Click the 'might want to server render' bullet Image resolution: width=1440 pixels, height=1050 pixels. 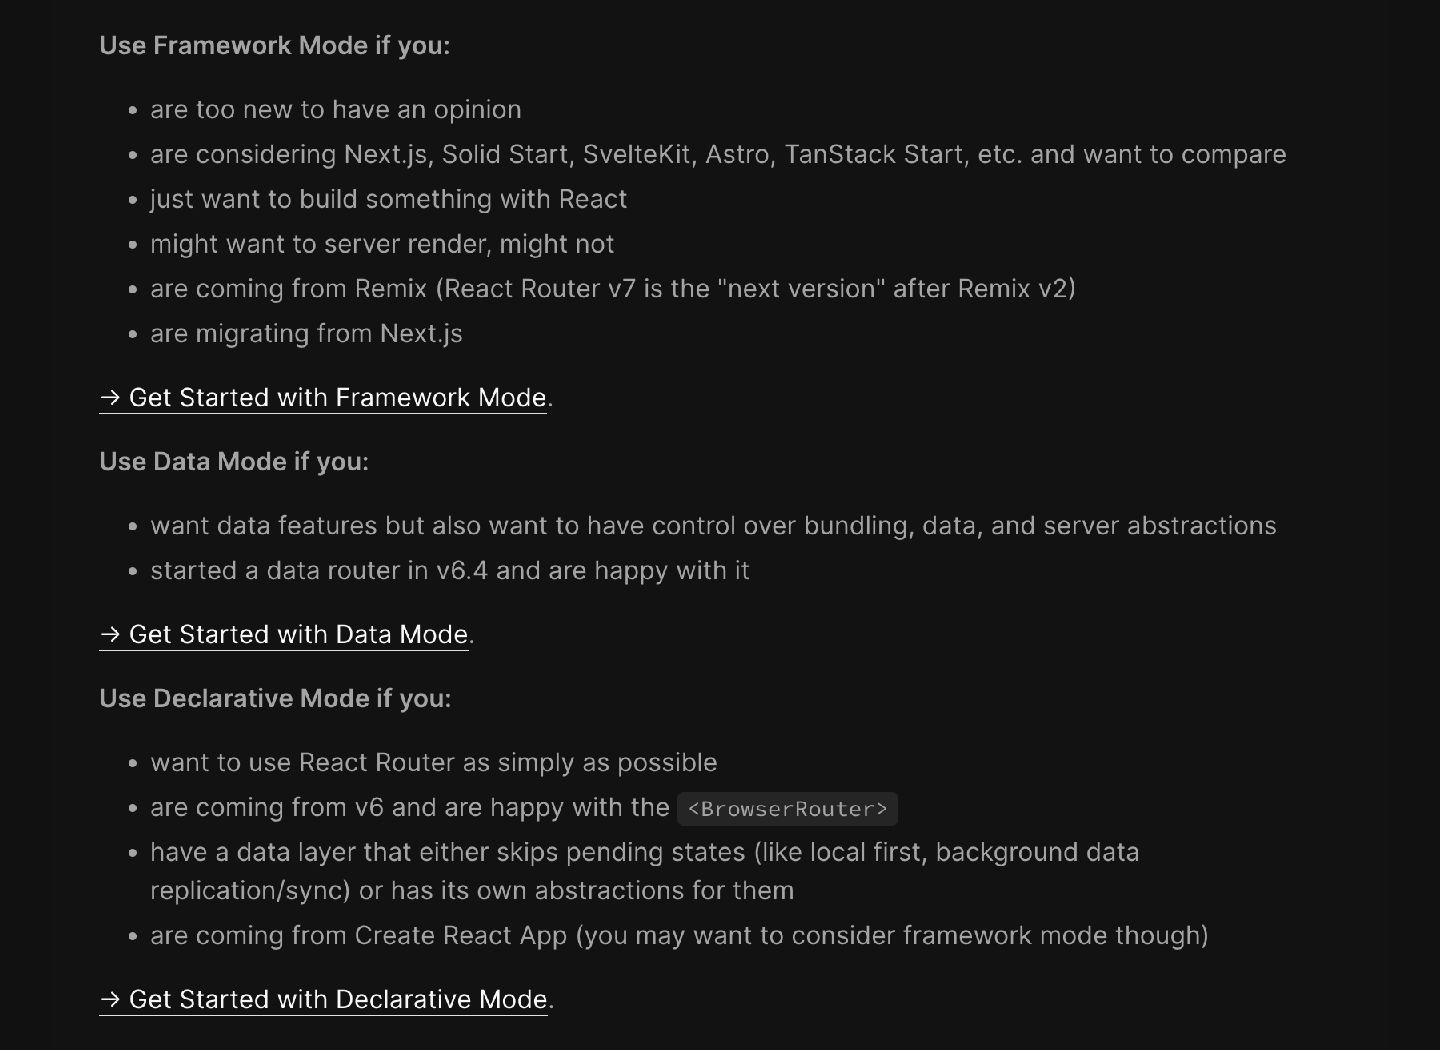[382, 245]
